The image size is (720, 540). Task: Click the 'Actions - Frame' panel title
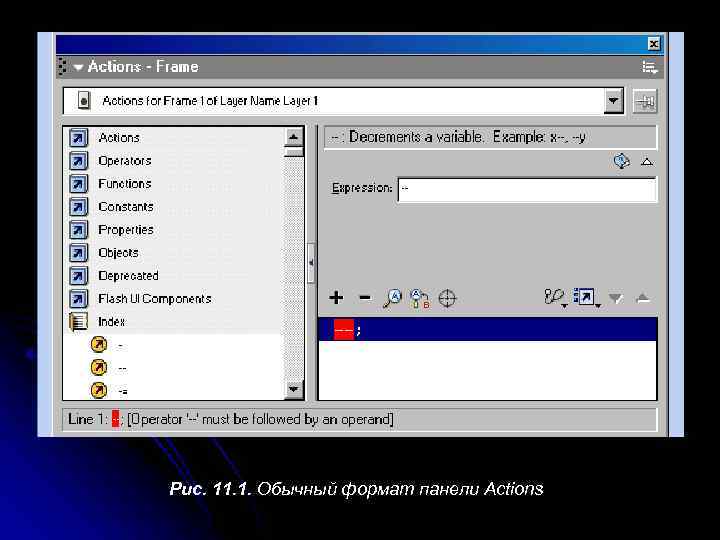click(x=143, y=67)
